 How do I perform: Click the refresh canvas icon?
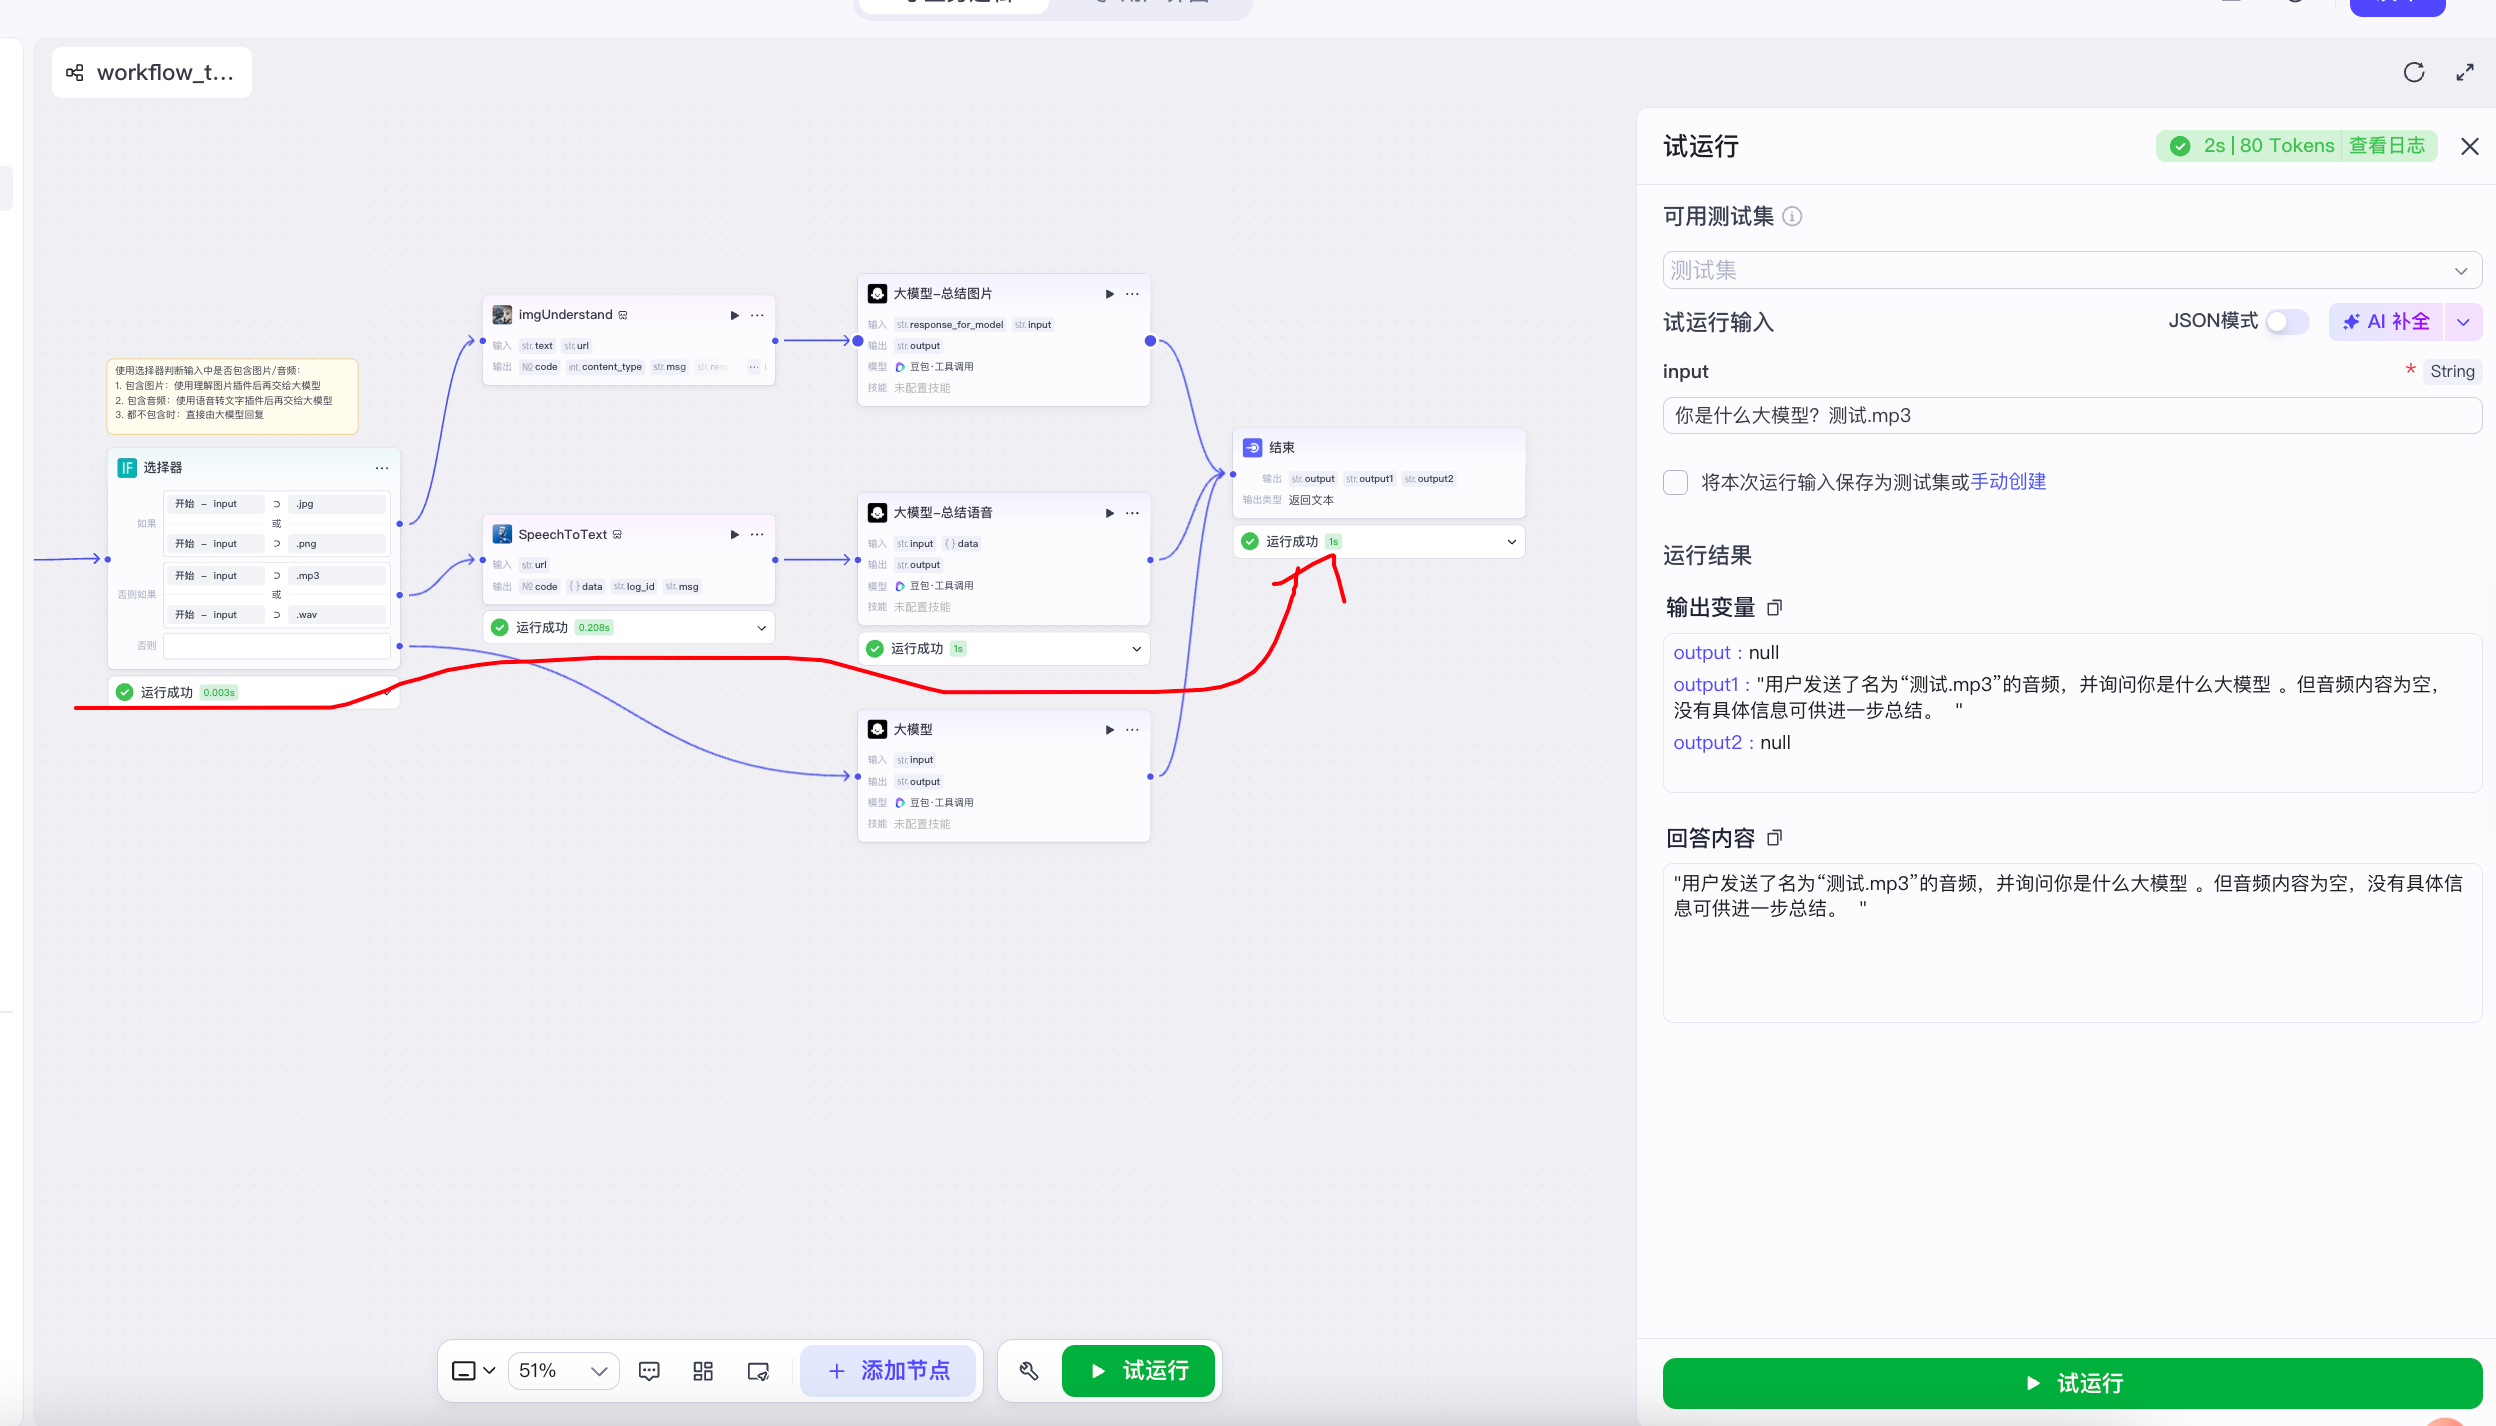click(2414, 72)
